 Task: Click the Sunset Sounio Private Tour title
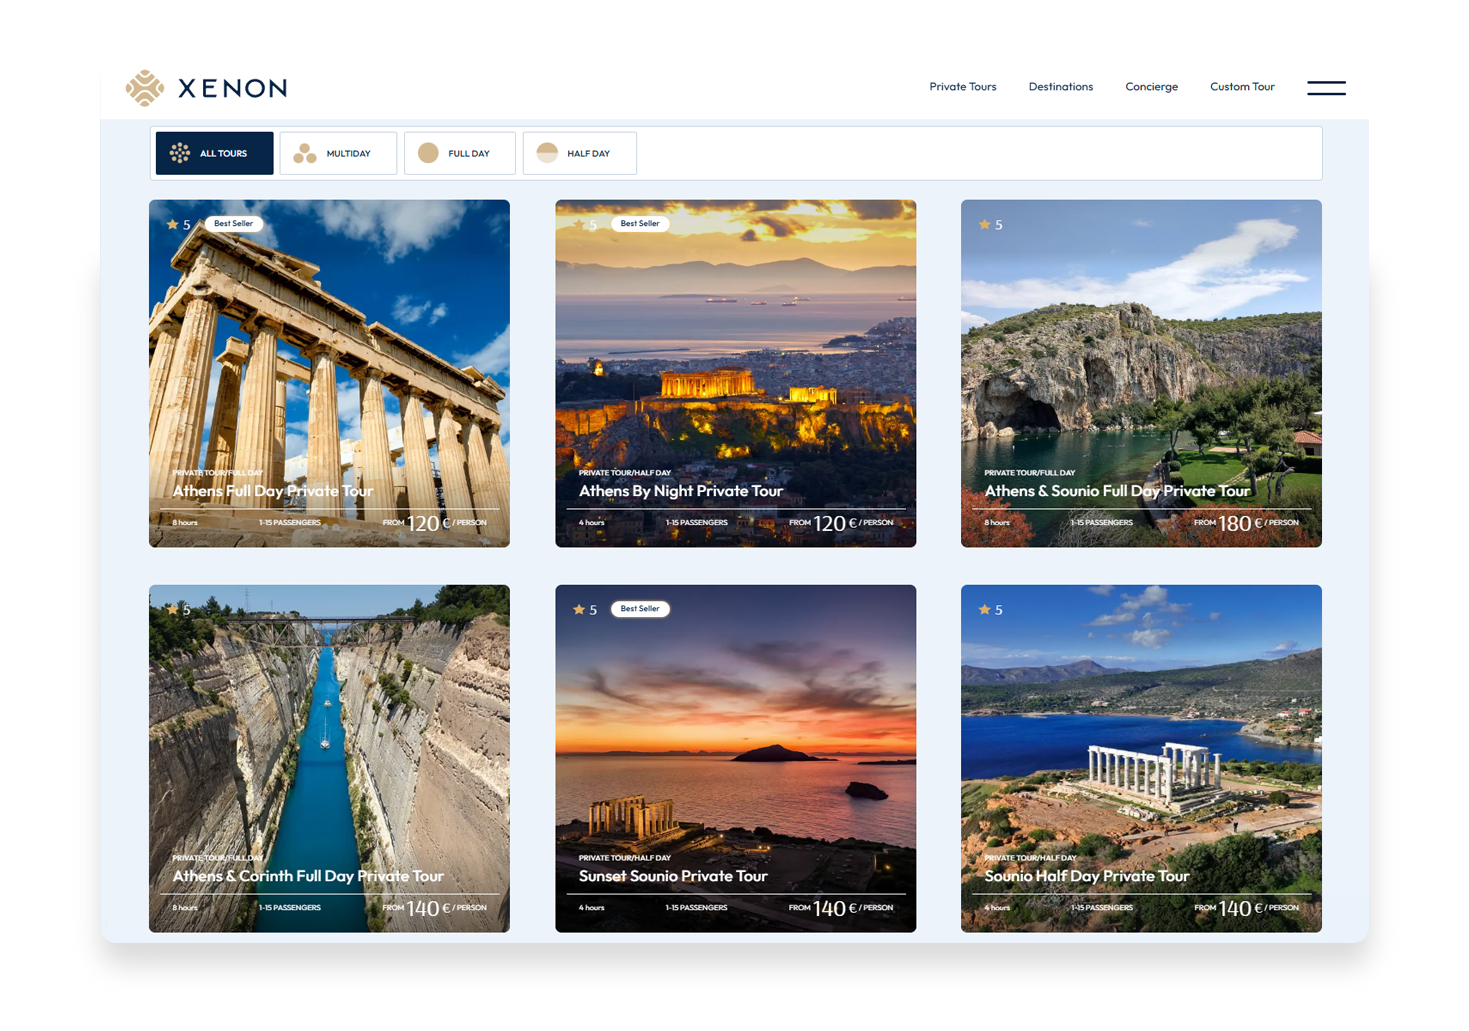coord(673,876)
